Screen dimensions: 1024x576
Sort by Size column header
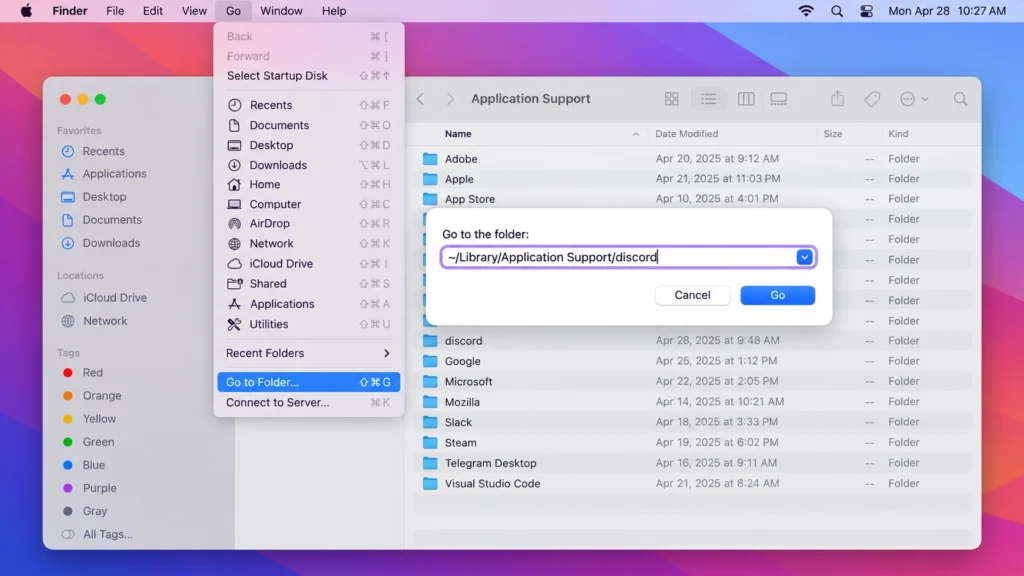click(833, 134)
